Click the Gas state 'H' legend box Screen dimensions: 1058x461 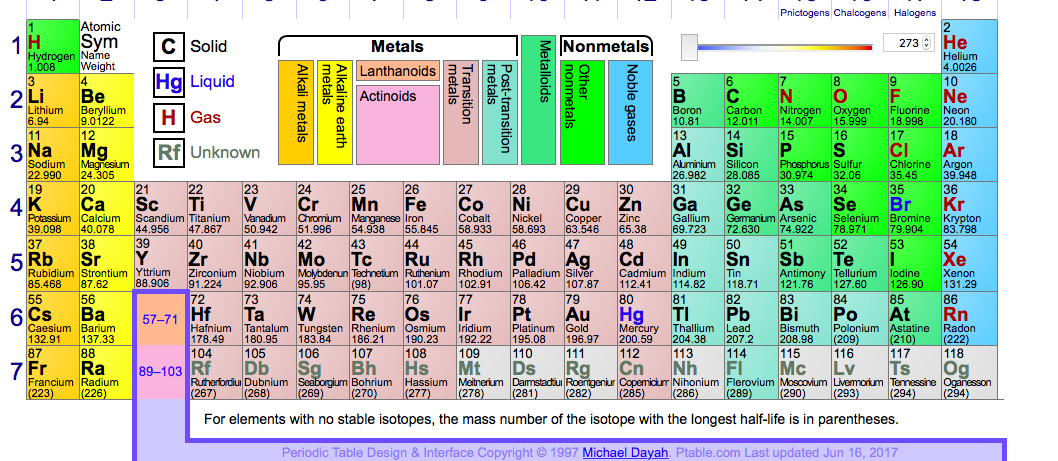click(168, 117)
